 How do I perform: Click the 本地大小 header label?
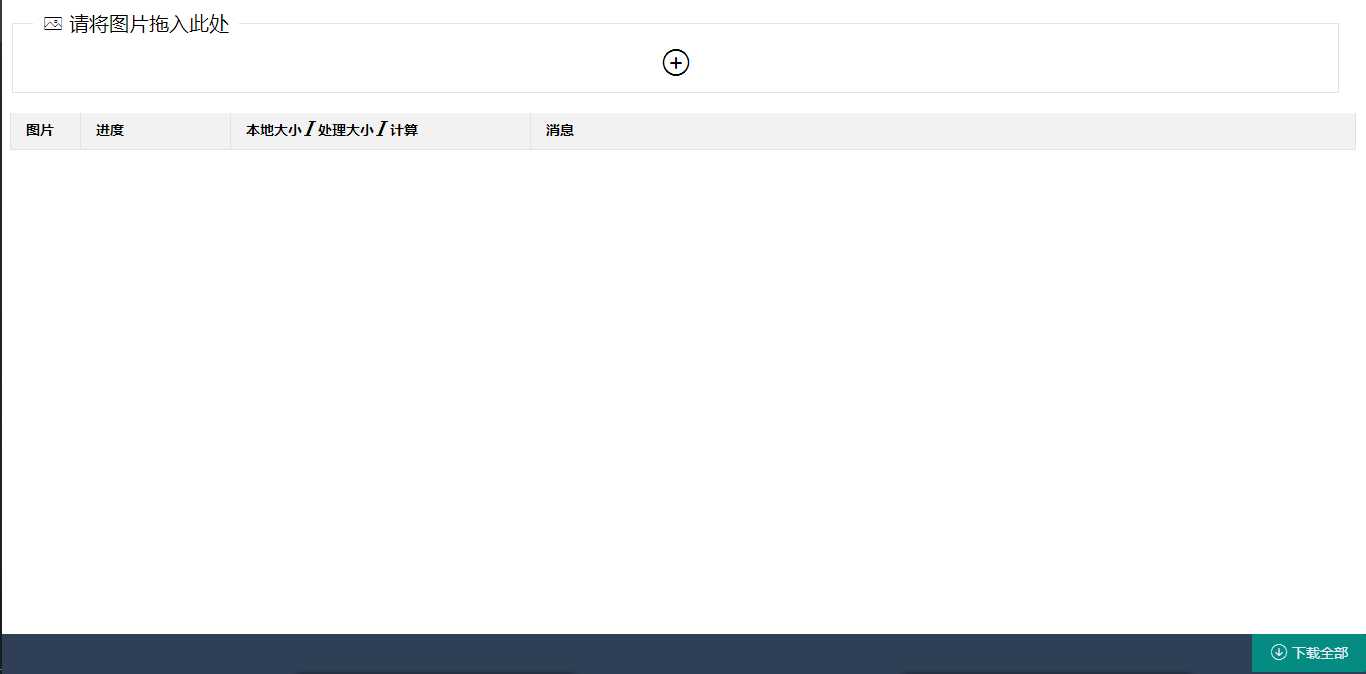click(x=274, y=130)
